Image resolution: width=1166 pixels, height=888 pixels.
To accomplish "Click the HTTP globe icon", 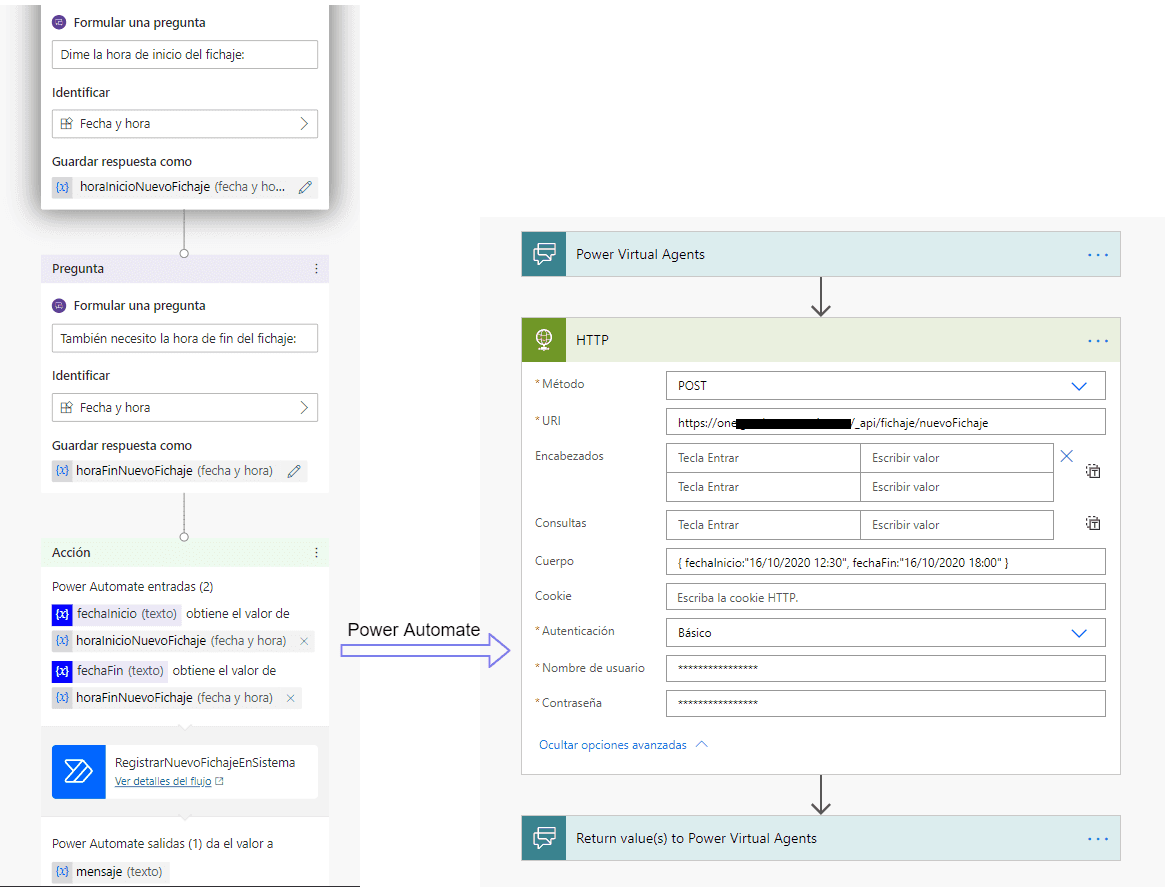I will [544, 340].
